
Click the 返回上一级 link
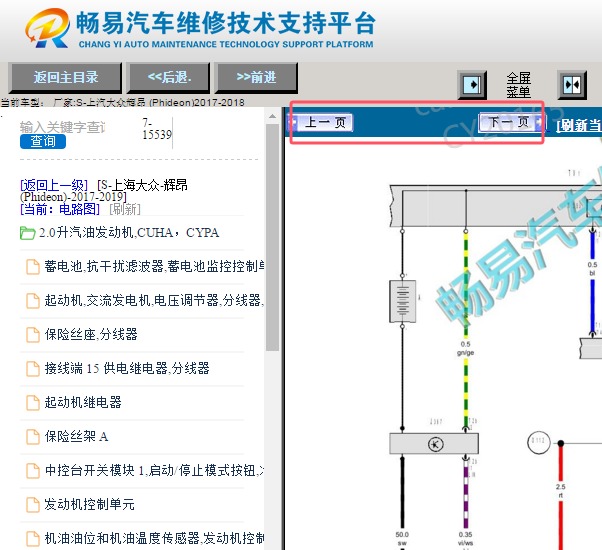(54, 185)
